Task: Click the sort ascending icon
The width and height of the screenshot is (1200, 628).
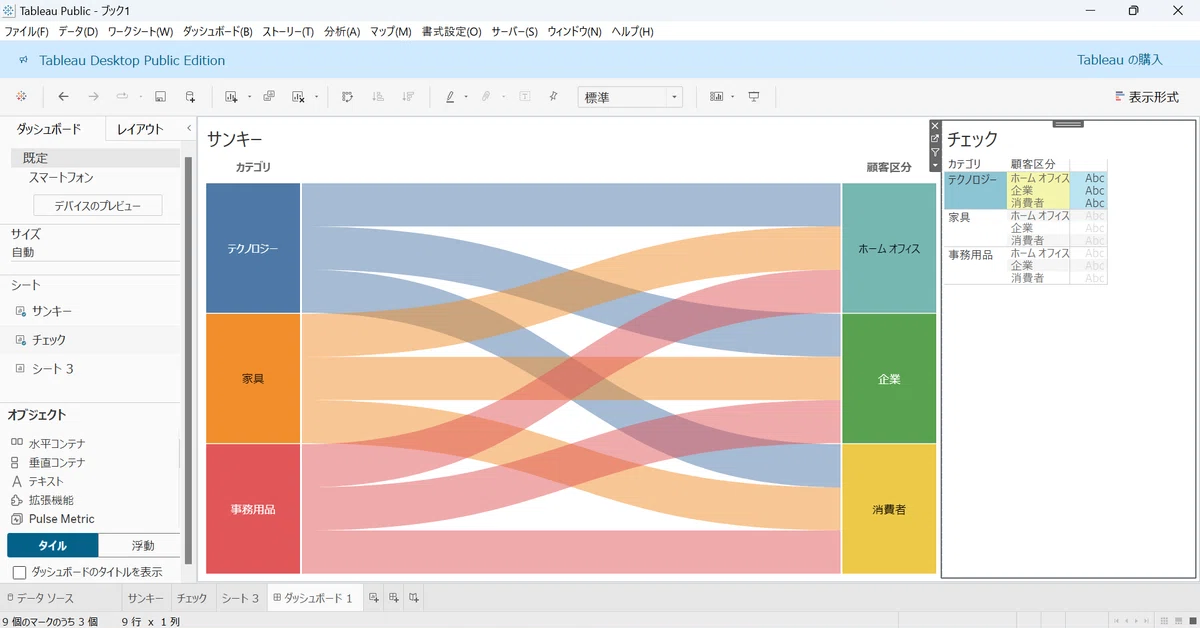Action: tap(378, 97)
